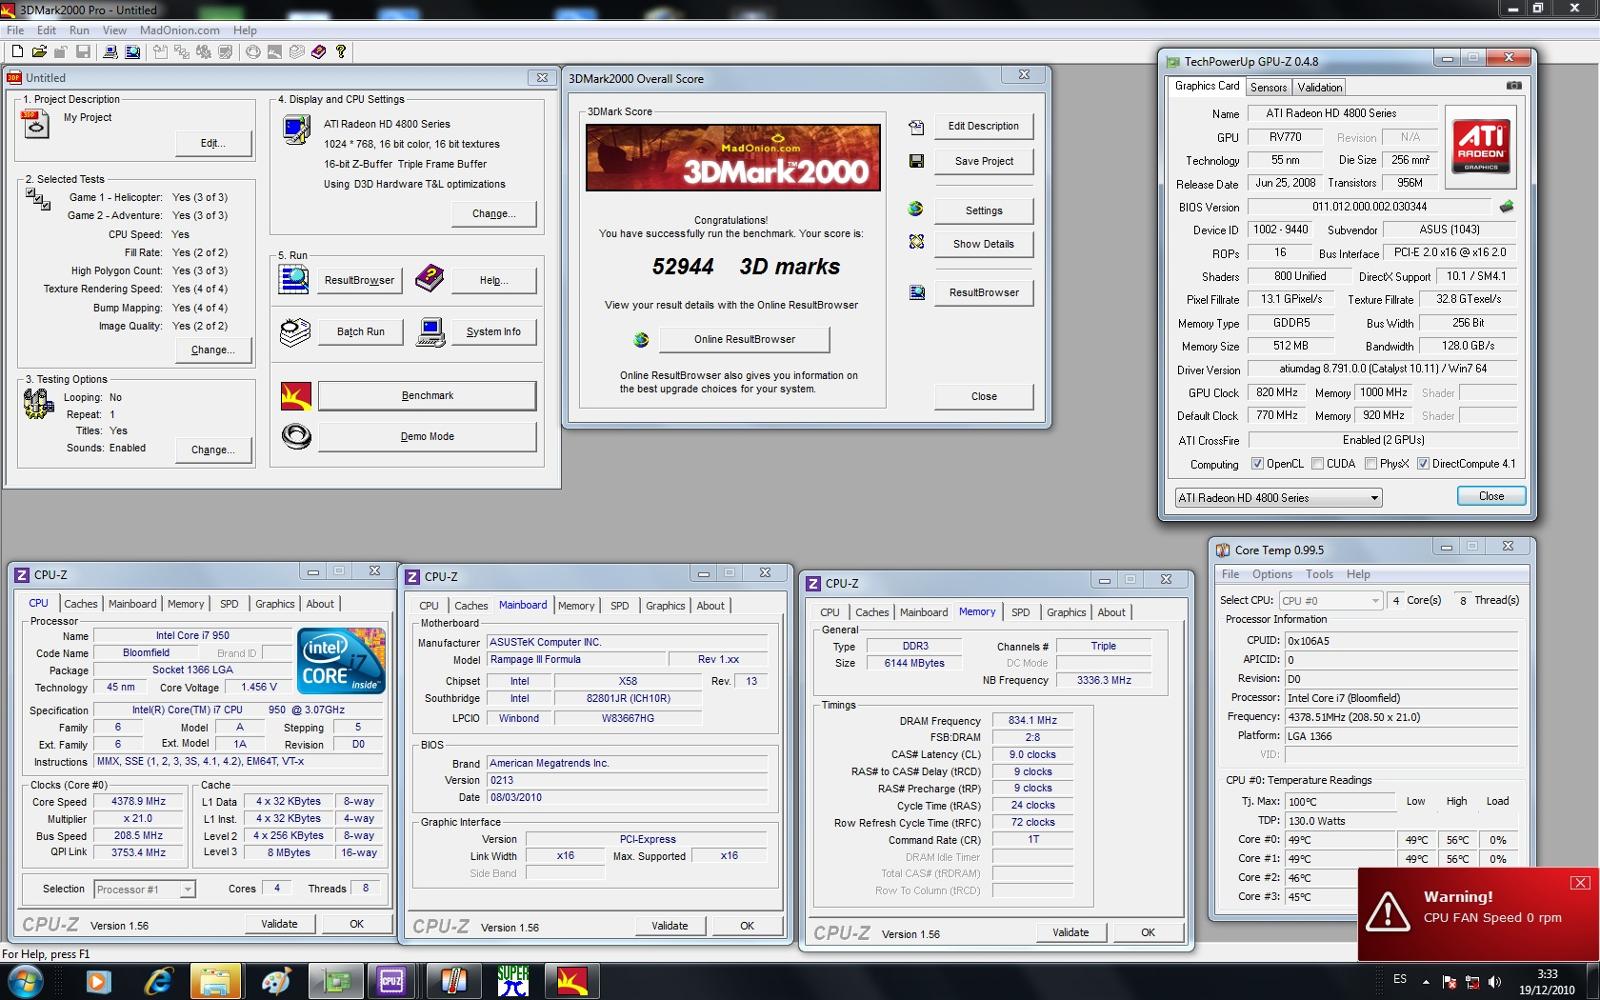The height and width of the screenshot is (1000, 1600).
Task: Click the Benchmark button
Action: coord(427,396)
